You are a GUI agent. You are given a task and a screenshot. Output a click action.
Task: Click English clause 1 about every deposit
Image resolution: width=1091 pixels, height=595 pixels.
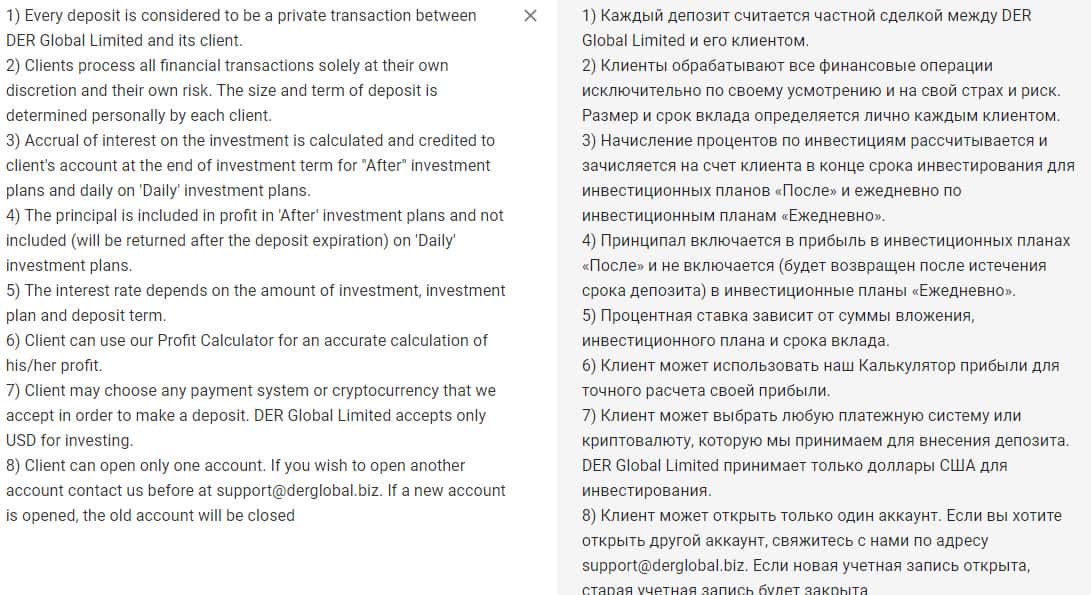(240, 16)
